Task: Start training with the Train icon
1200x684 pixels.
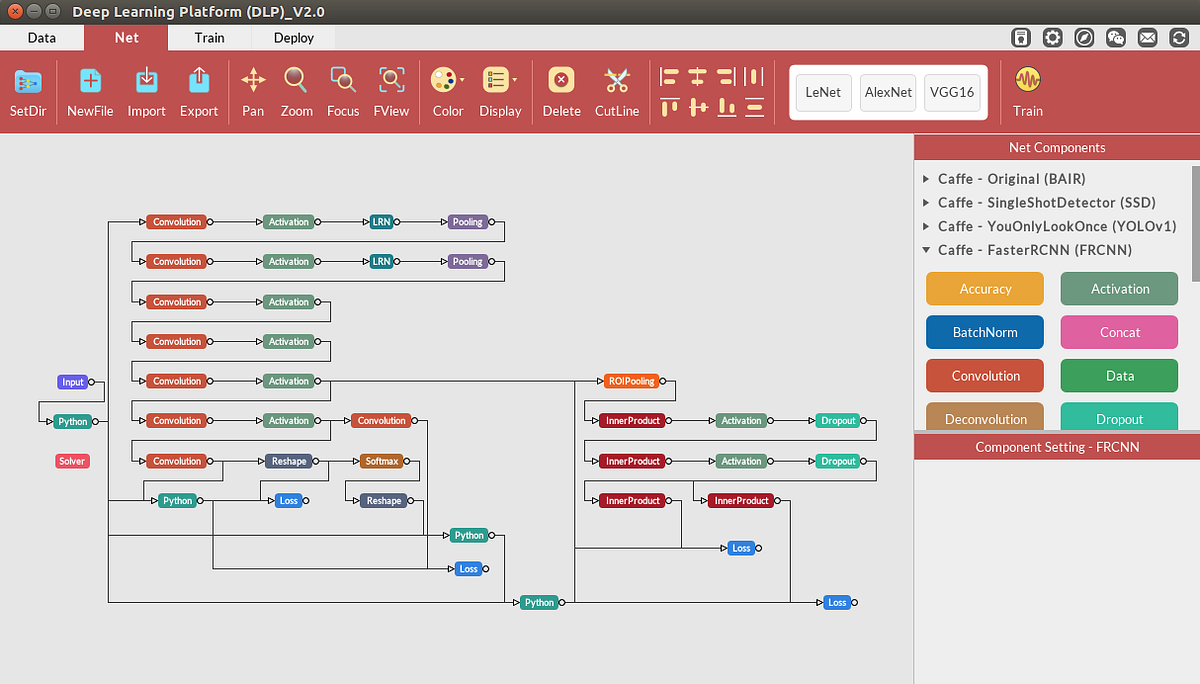Action: point(1028,91)
